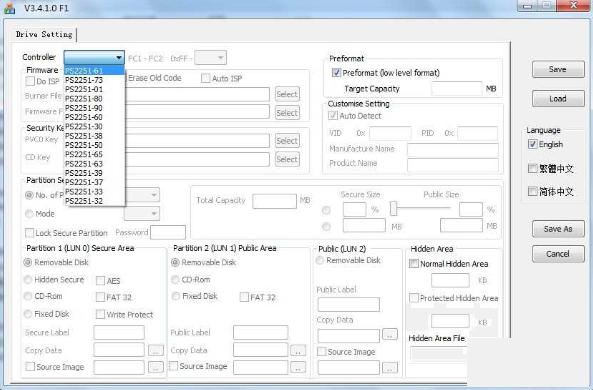Viewport: 593px width, 390px height.
Task: Click the Target Capacity input field
Action: coord(456,89)
